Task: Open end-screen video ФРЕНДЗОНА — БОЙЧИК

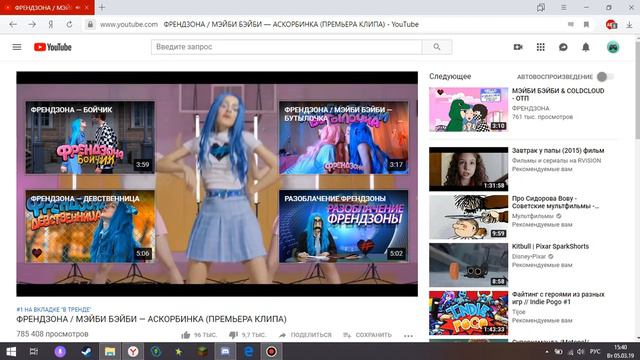Action: [90, 138]
